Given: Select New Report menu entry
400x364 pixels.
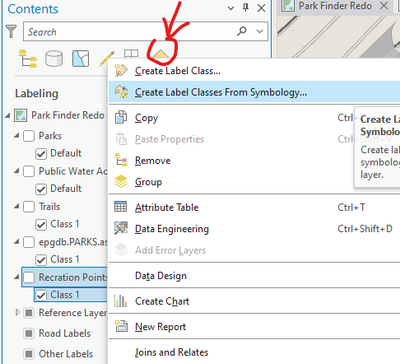Looking at the screenshot, I should [254, 327].
